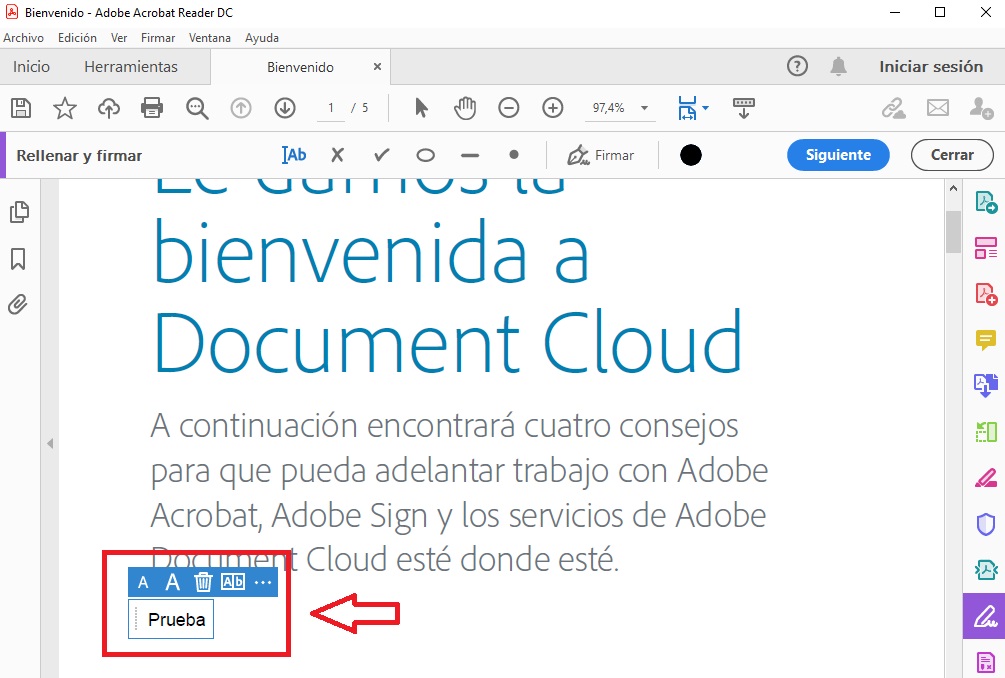This screenshot has width=1005, height=678.
Task: Open the Comment tool from the right sidebar
Action: coord(986,340)
